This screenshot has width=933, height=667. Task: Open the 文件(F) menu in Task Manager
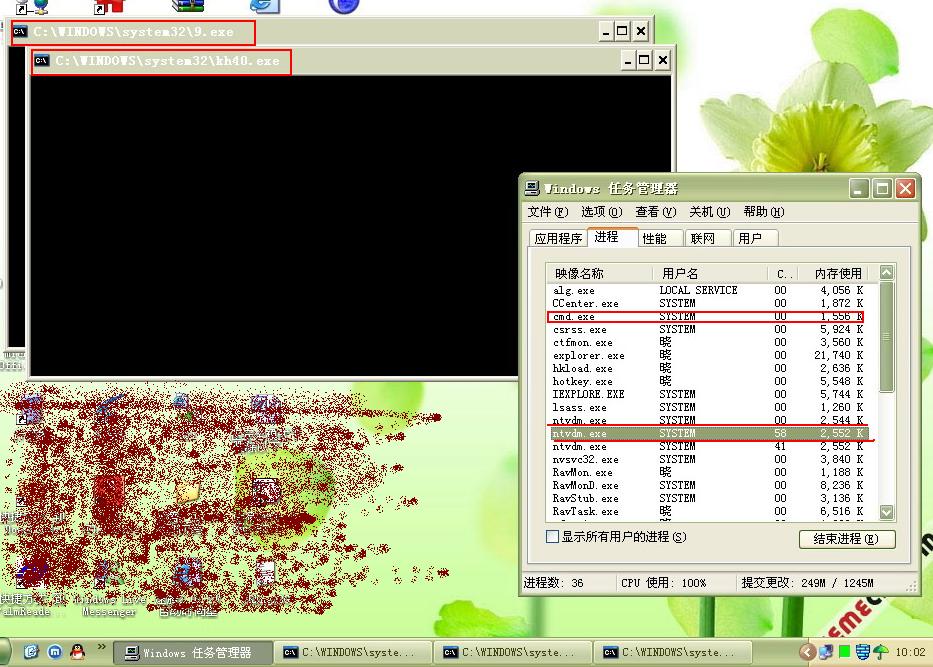point(547,212)
